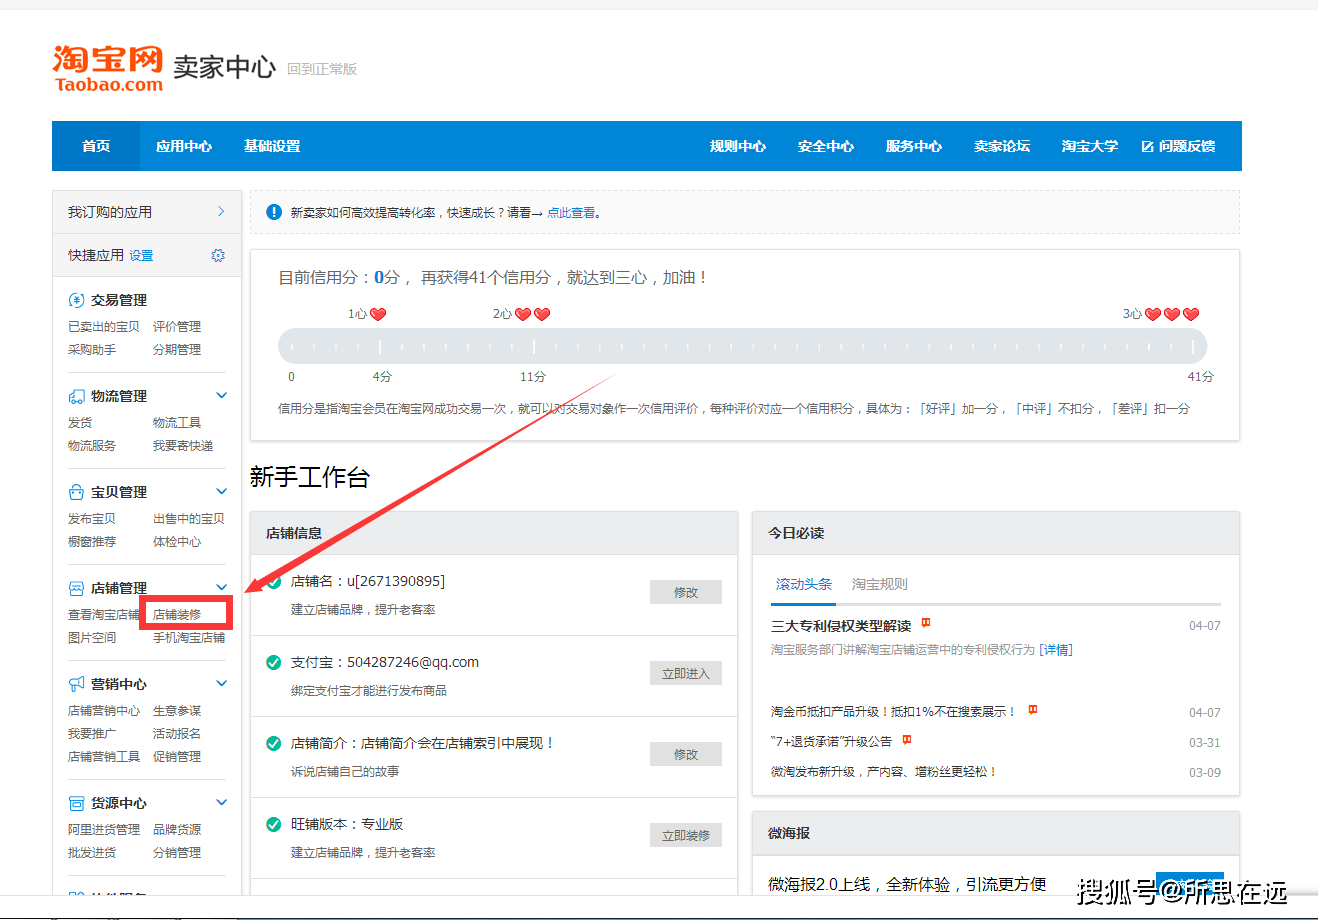Click the blue info exclamation icon

(274, 212)
